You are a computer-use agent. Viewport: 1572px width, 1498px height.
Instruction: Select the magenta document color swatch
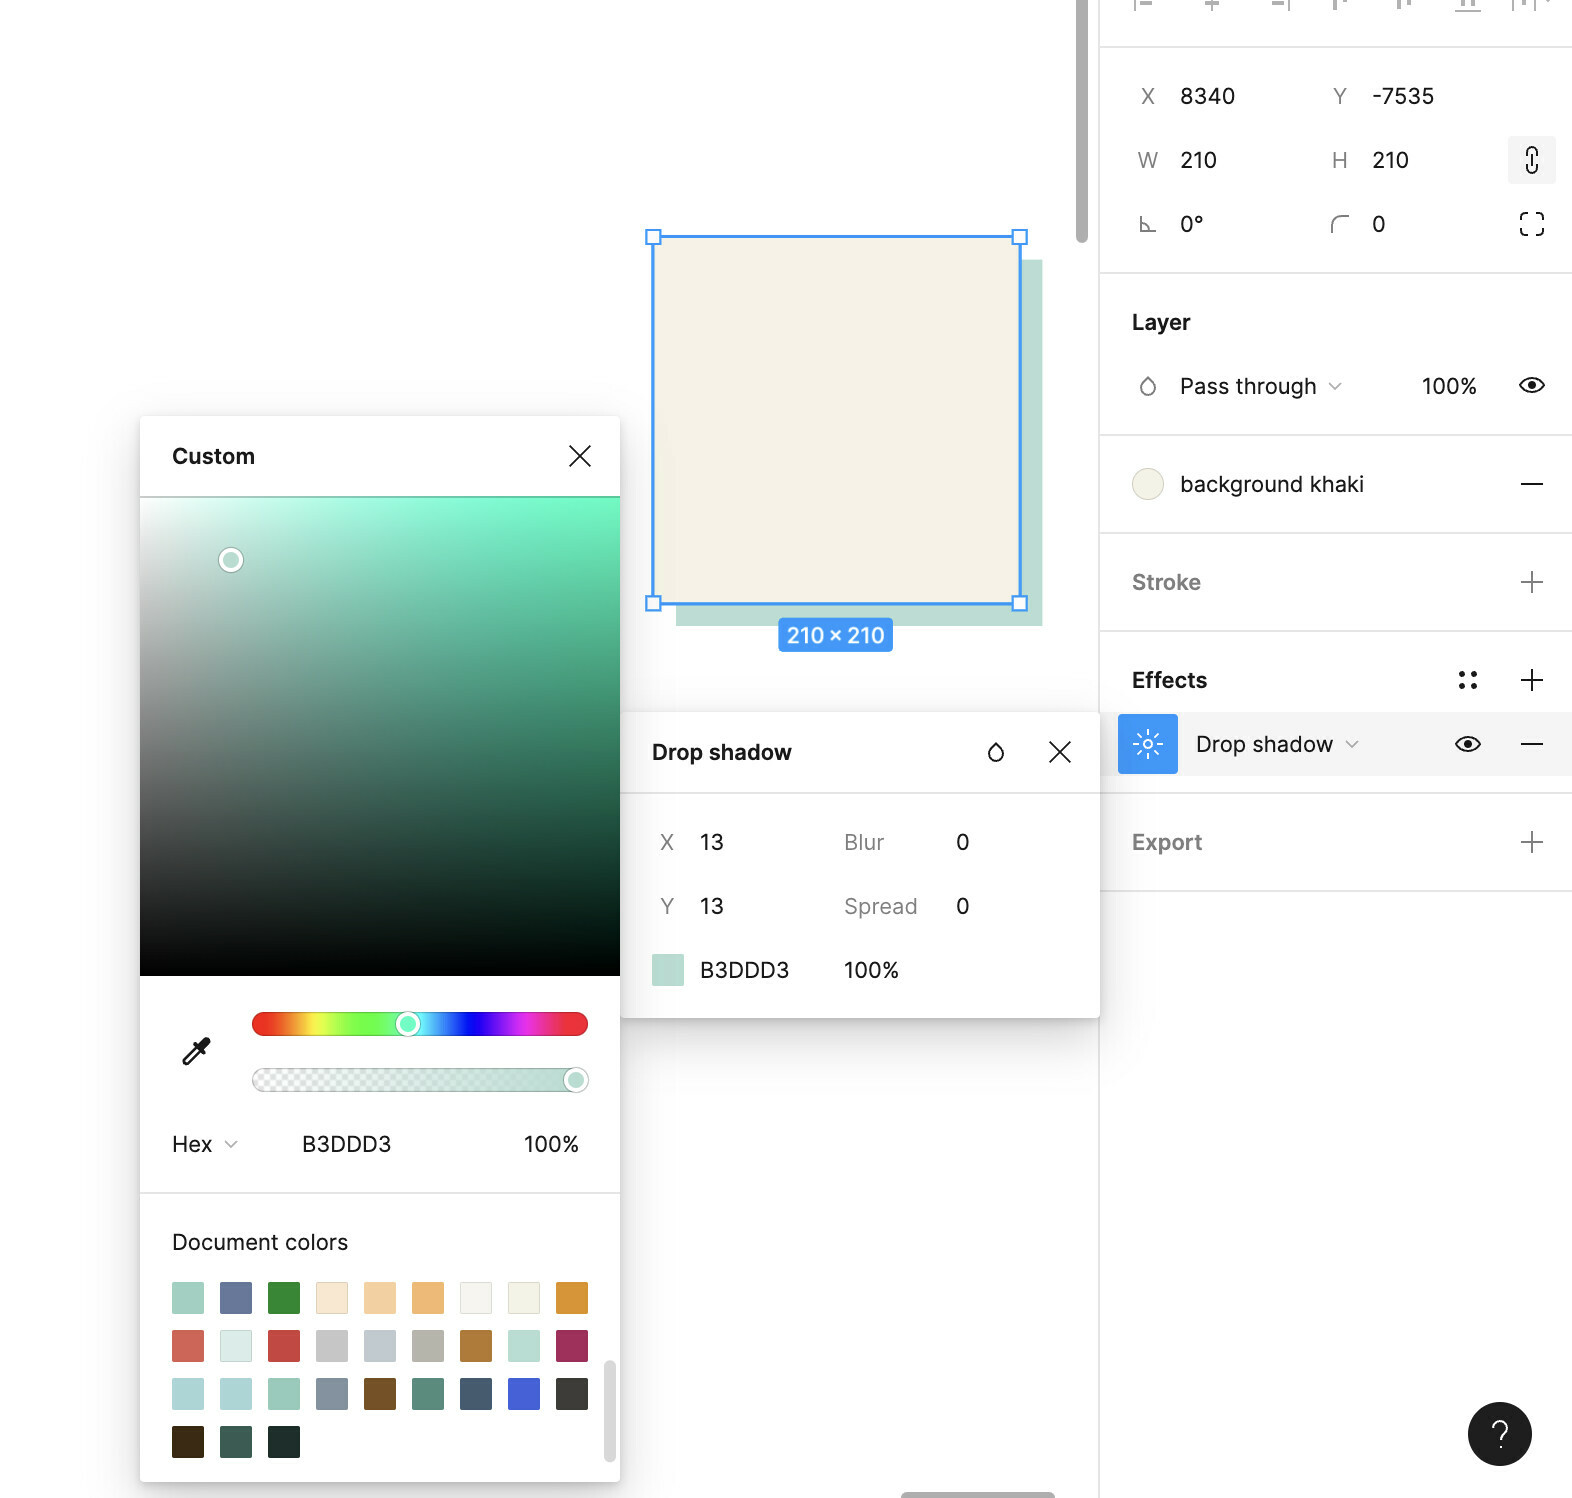572,1346
